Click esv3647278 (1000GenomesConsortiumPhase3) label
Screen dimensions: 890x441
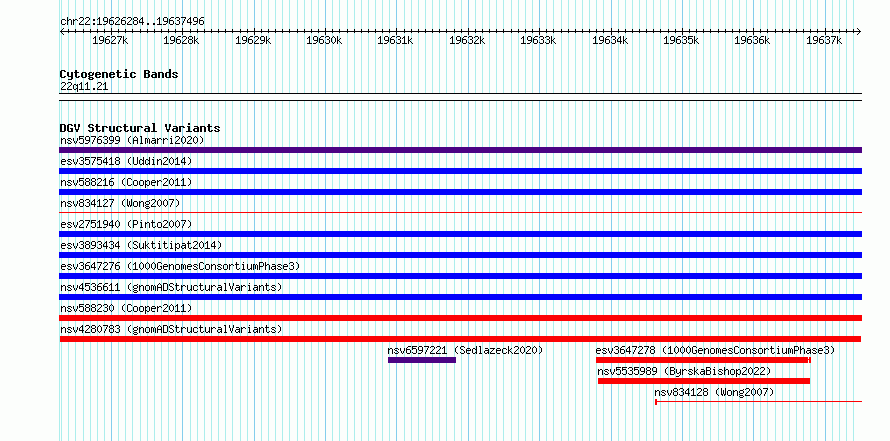tap(715, 350)
